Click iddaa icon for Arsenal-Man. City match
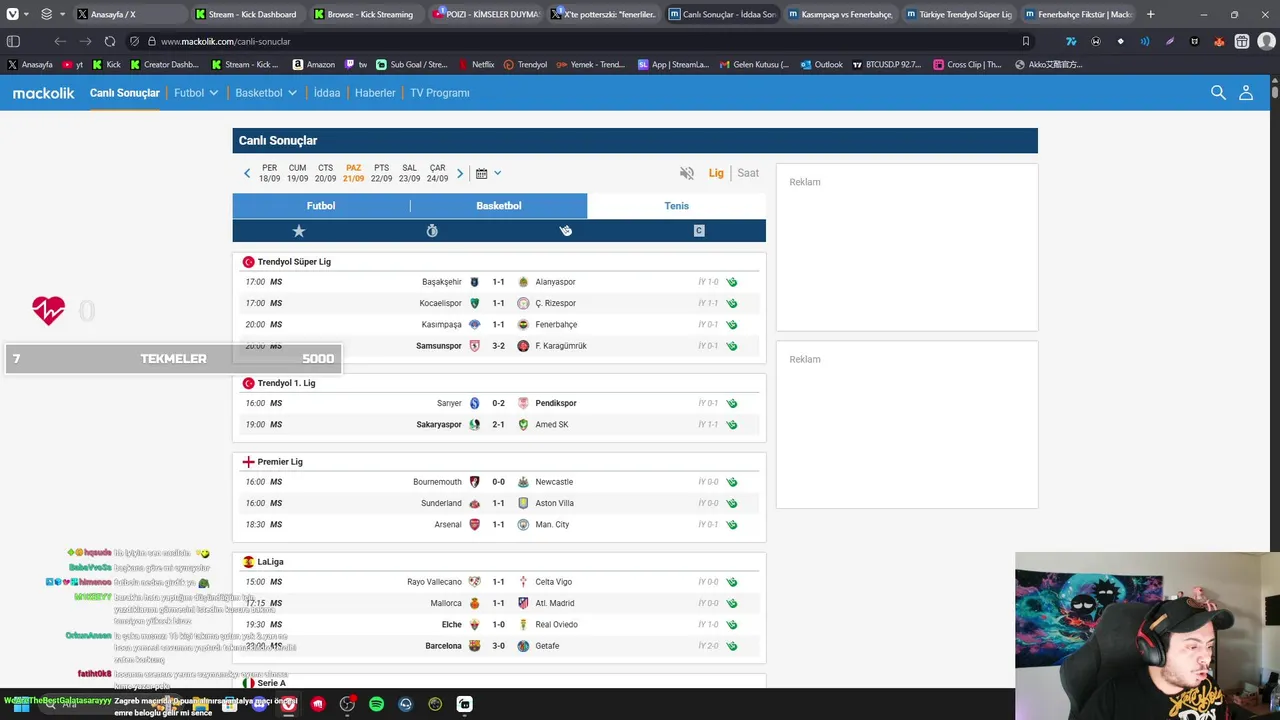1280x720 pixels. click(x=732, y=525)
